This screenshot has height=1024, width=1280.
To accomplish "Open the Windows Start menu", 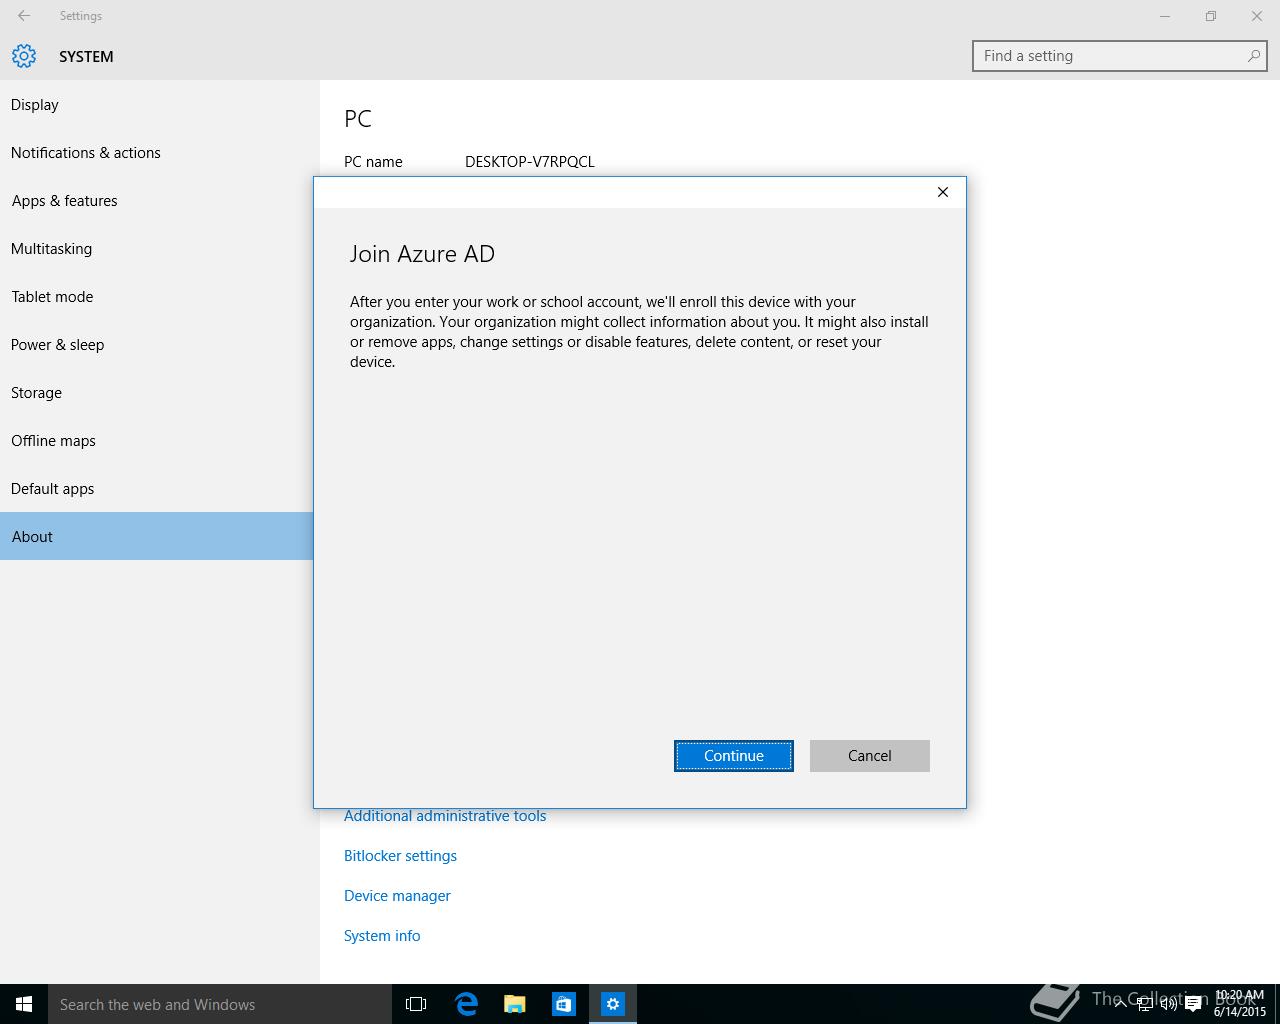I will 24,1004.
